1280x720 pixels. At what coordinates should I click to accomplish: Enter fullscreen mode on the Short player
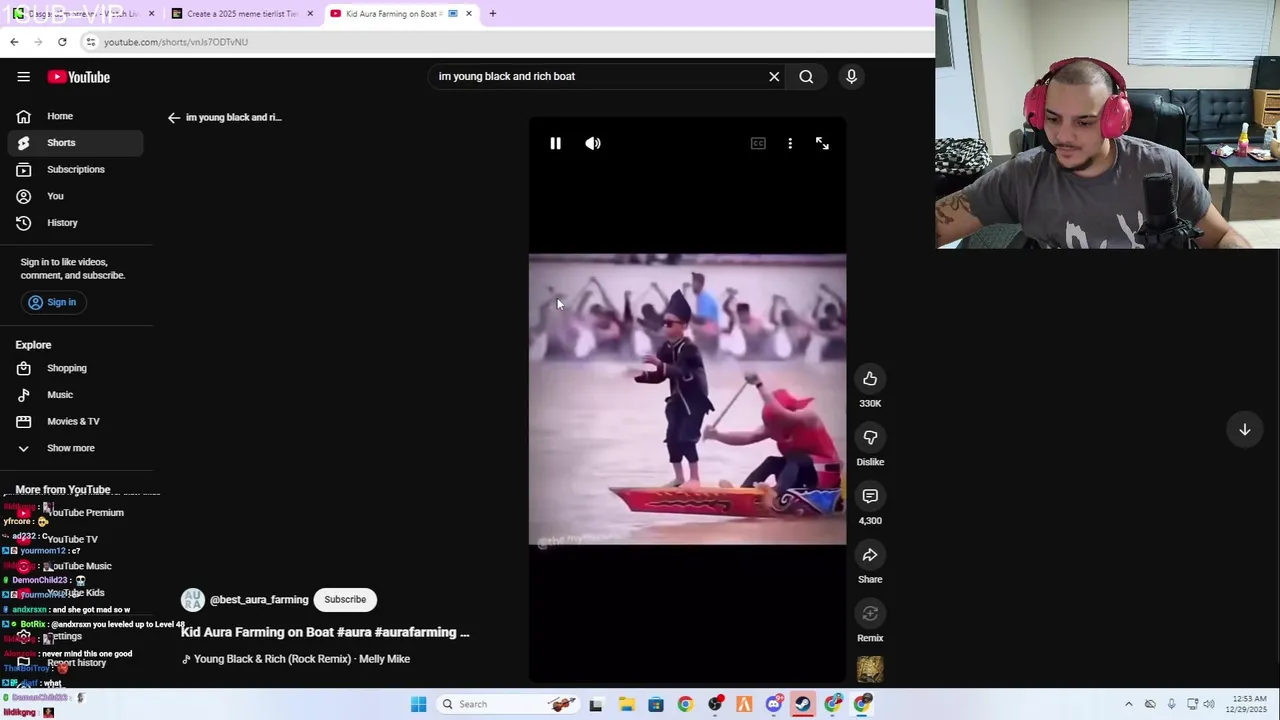tap(822, 143)
